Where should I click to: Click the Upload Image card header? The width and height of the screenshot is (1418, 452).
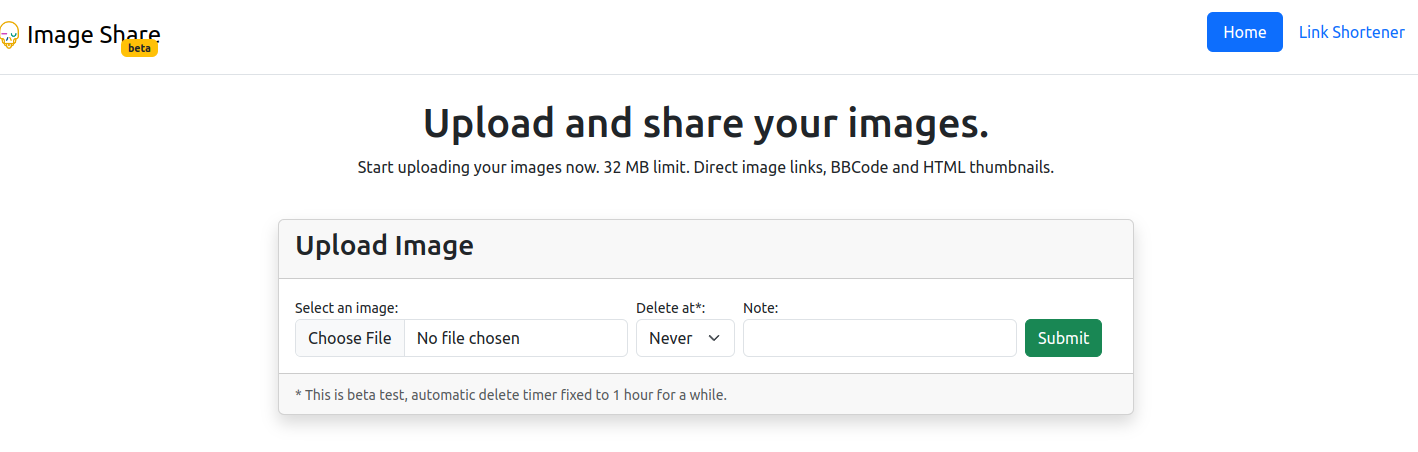pyautogui.click(x=706, y=249)
